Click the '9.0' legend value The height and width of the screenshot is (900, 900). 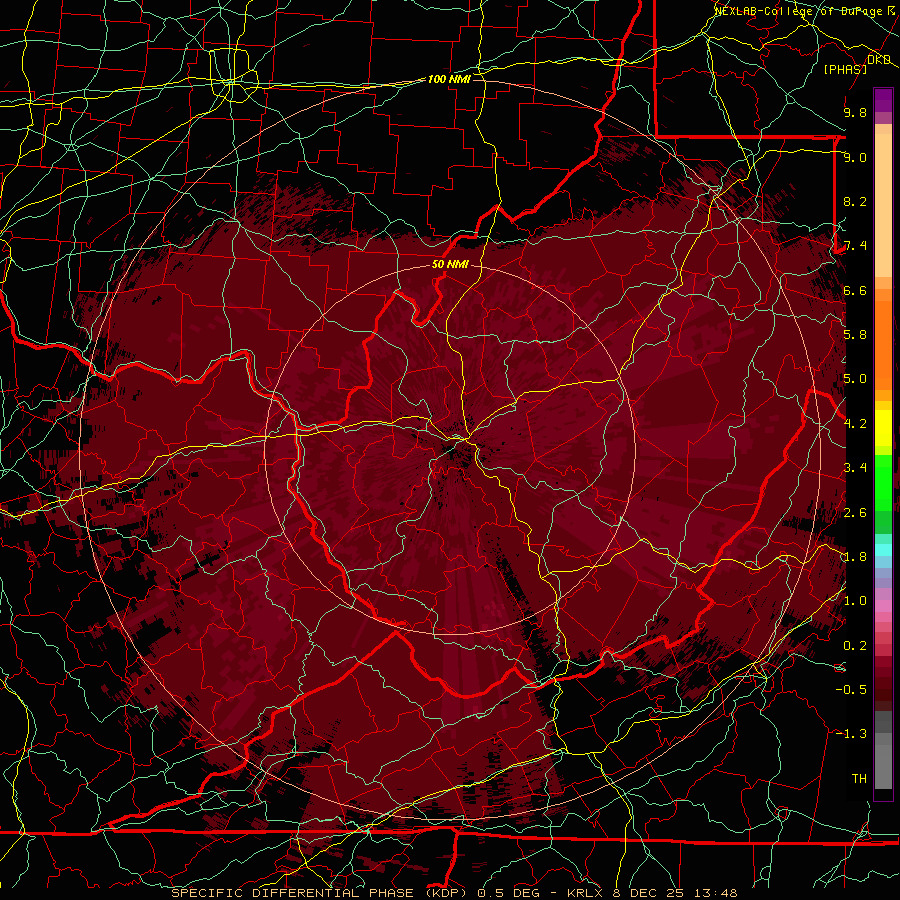(x=855, y=157)
